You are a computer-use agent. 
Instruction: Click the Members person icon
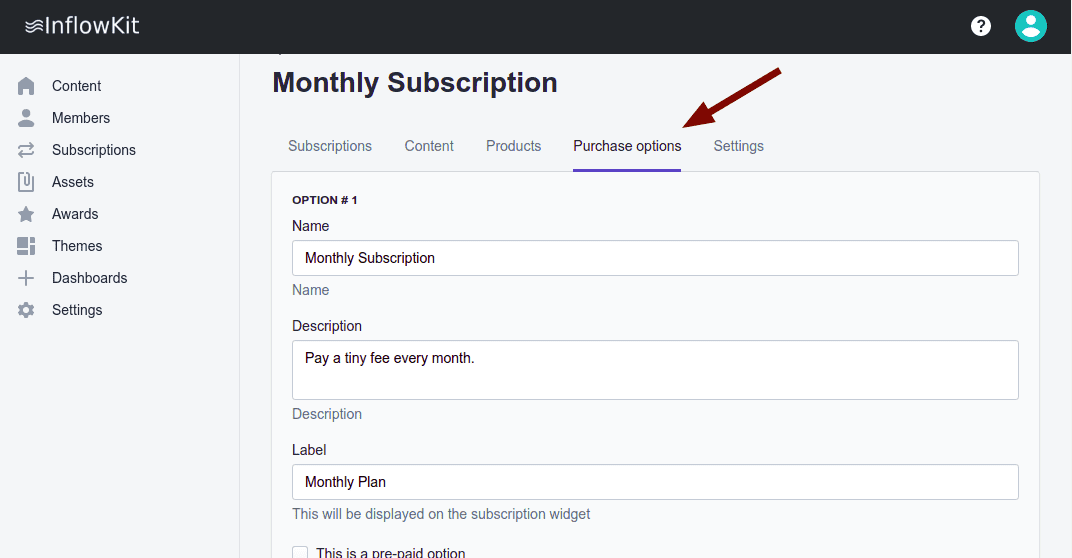(x=27, y=118)
